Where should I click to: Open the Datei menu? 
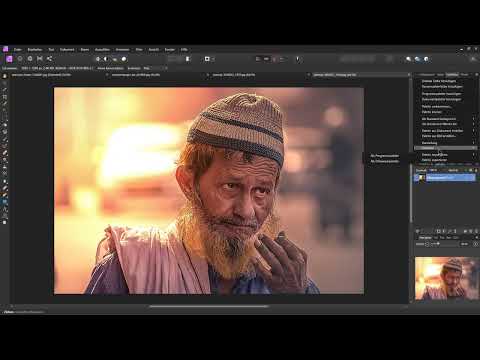[x=18, y=49]
